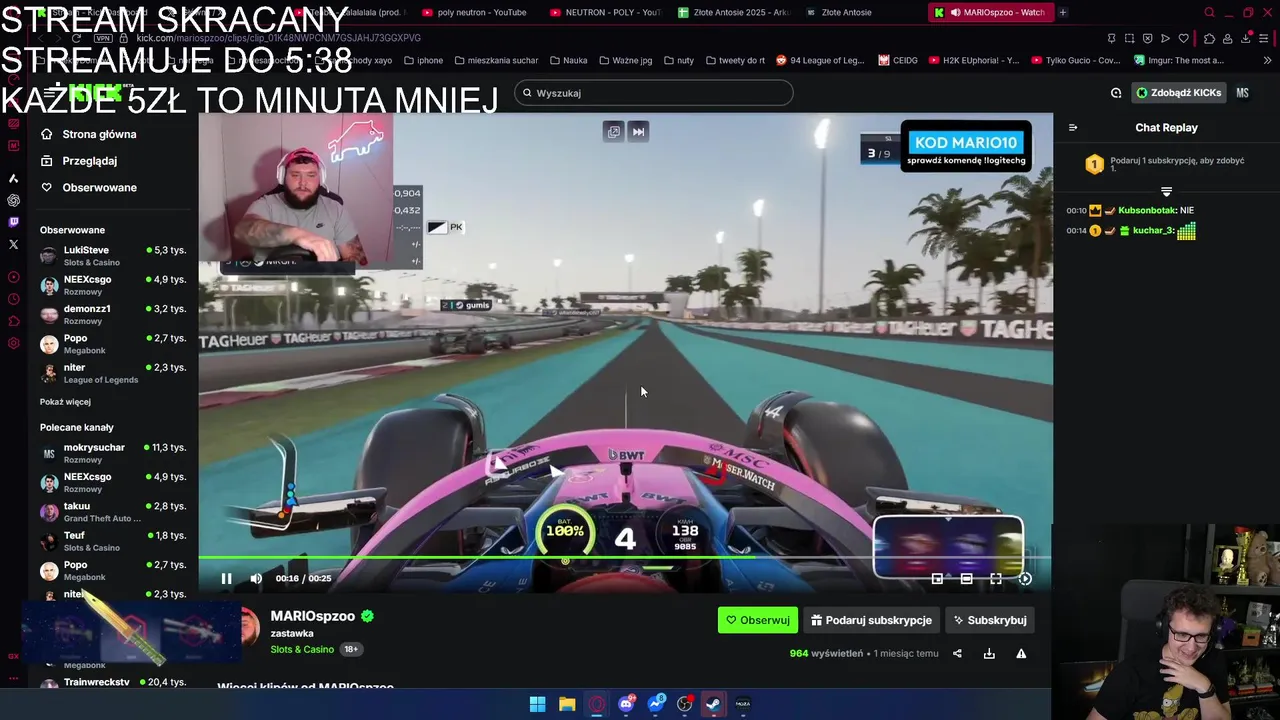This screenshot has width=1280, height=720.
Task: Skip to next clip icon
Action: tap(638, 131)
